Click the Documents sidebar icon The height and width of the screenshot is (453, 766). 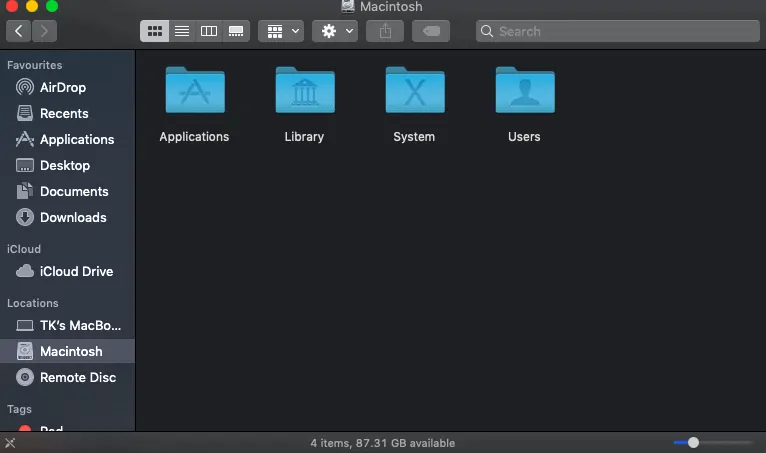[x=25, y=191]
